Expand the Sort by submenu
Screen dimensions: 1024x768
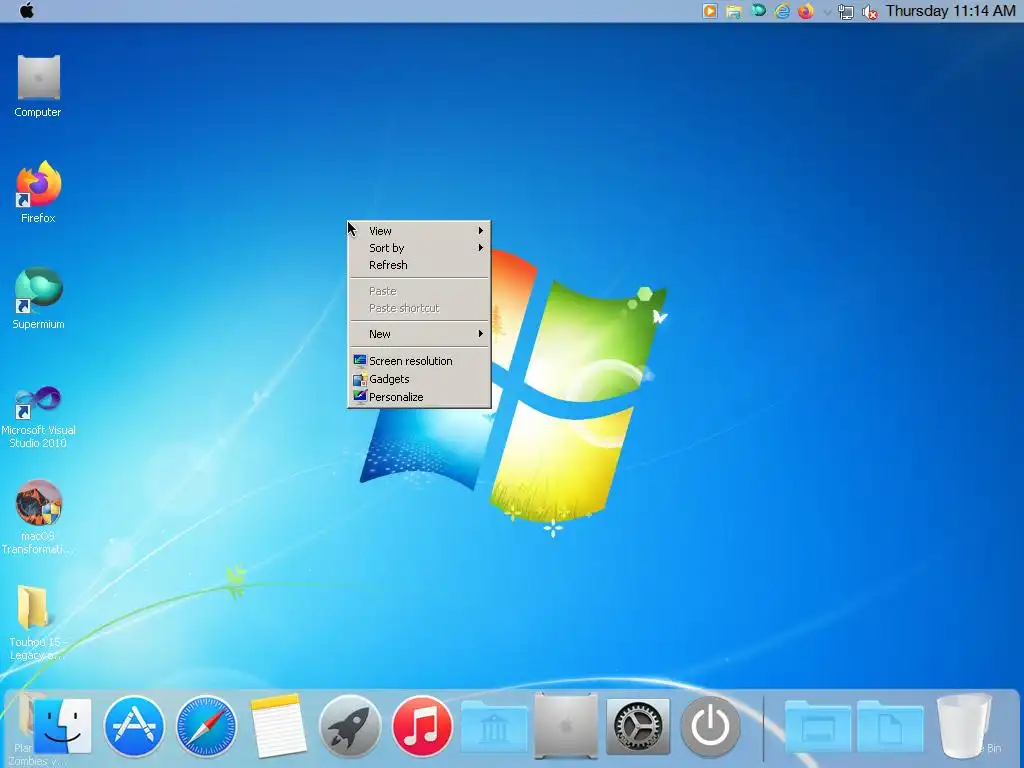click(419, 248)
